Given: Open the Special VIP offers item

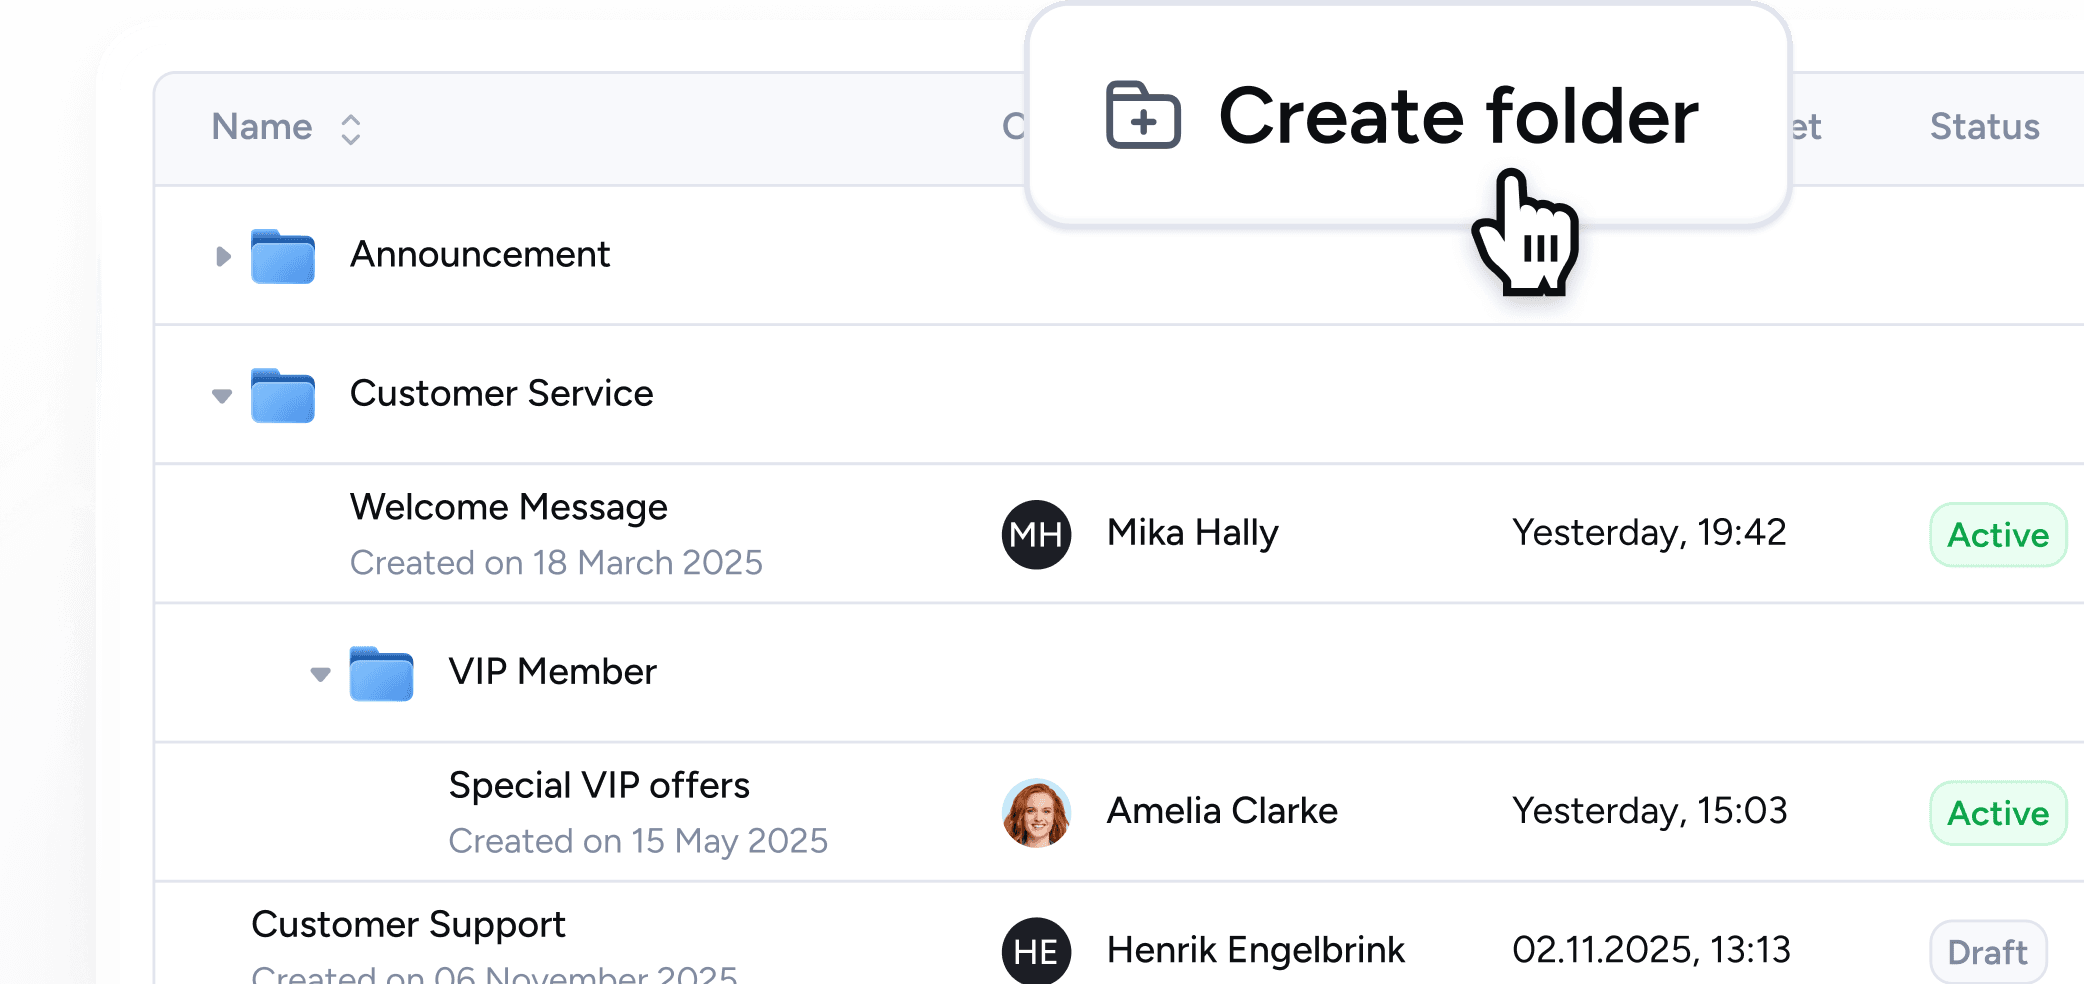Looking at the screenshot, I should [598, 786].
